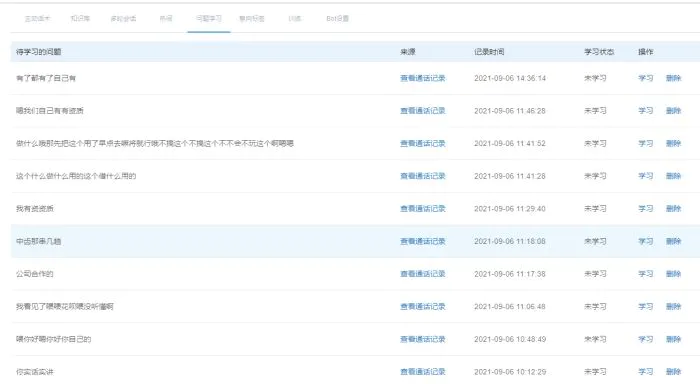700x384 pixels.
Task: Learn the 公司合作的 question
Action: (646, 274)
